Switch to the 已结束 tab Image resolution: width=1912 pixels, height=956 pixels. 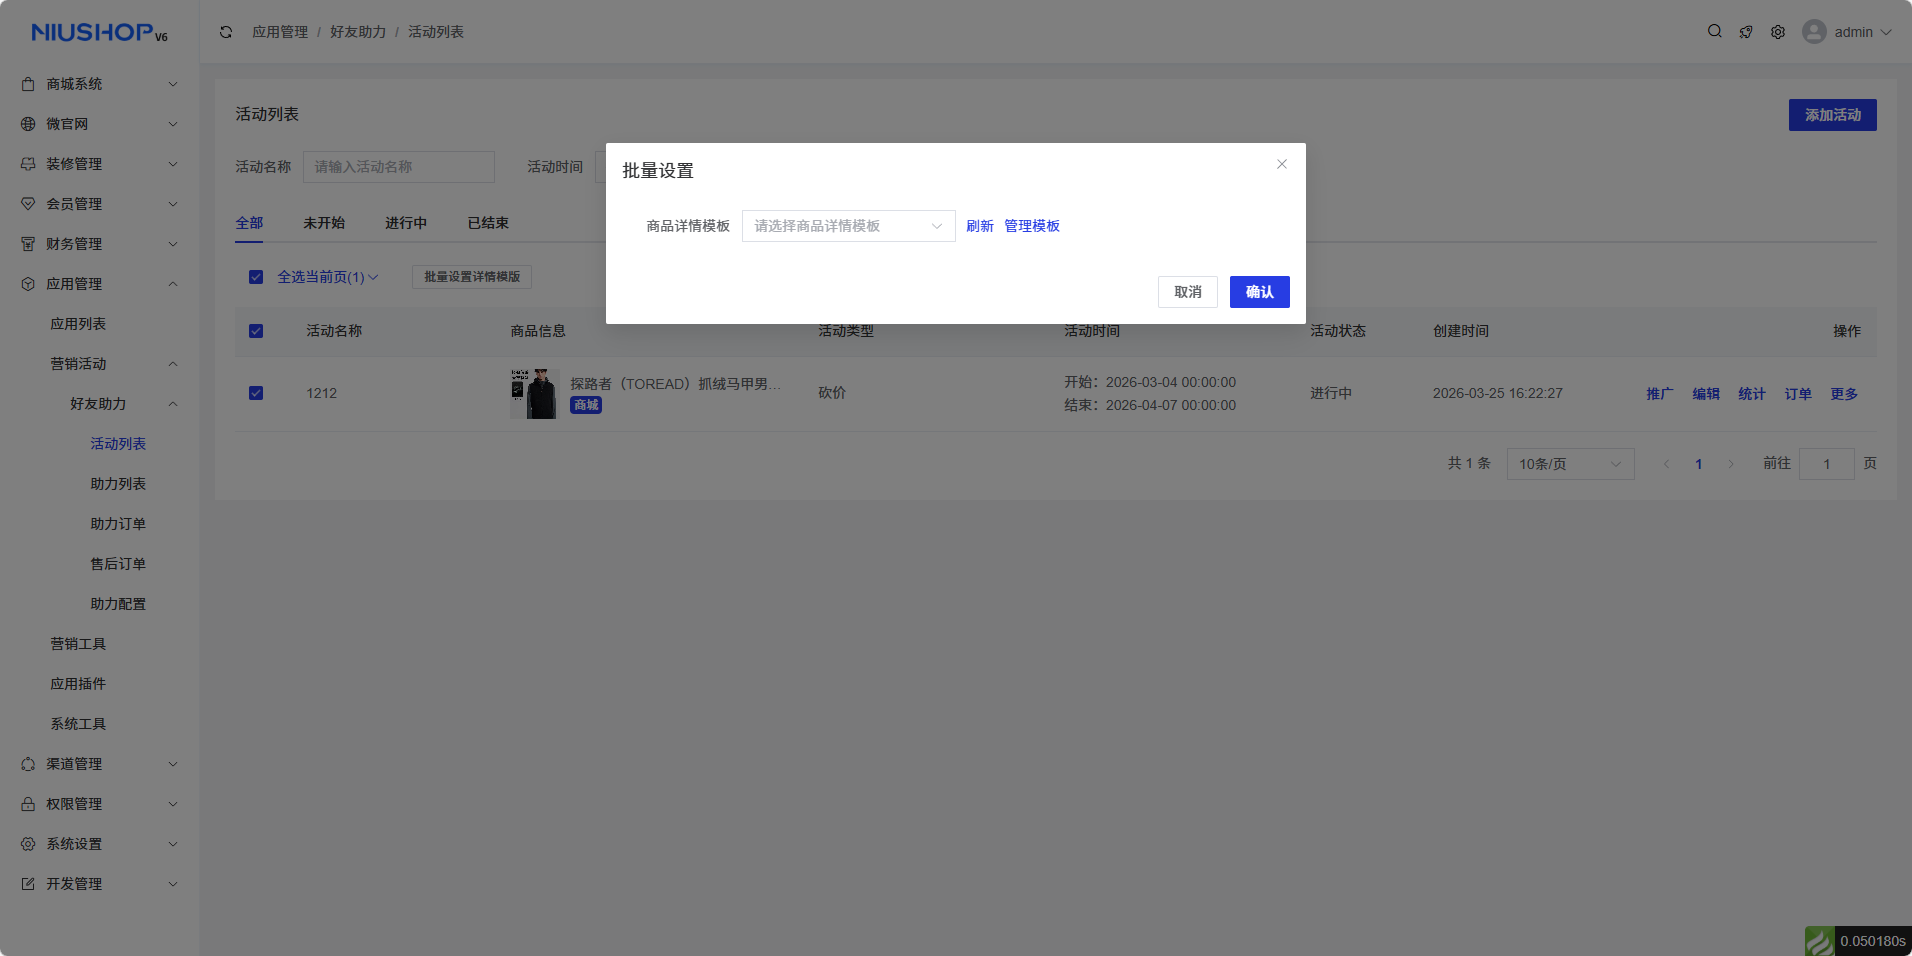(x=488, y=223)
